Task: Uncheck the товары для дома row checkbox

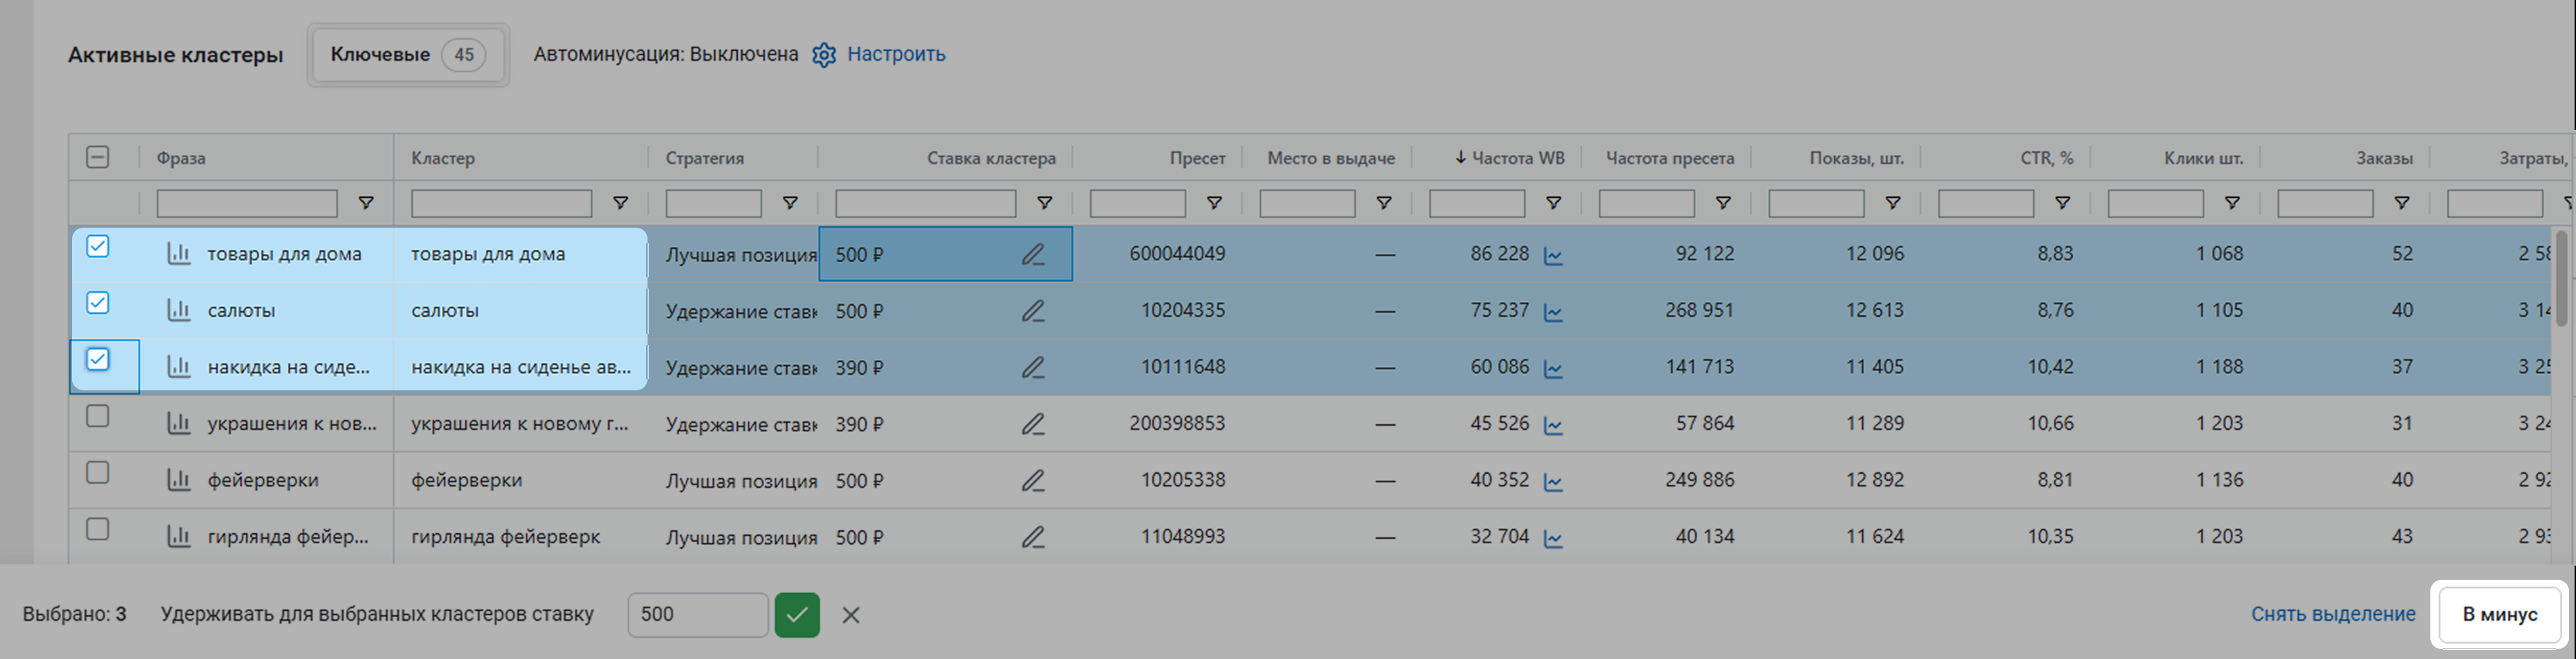Action: pyautogui.click(x=98, y=247)
